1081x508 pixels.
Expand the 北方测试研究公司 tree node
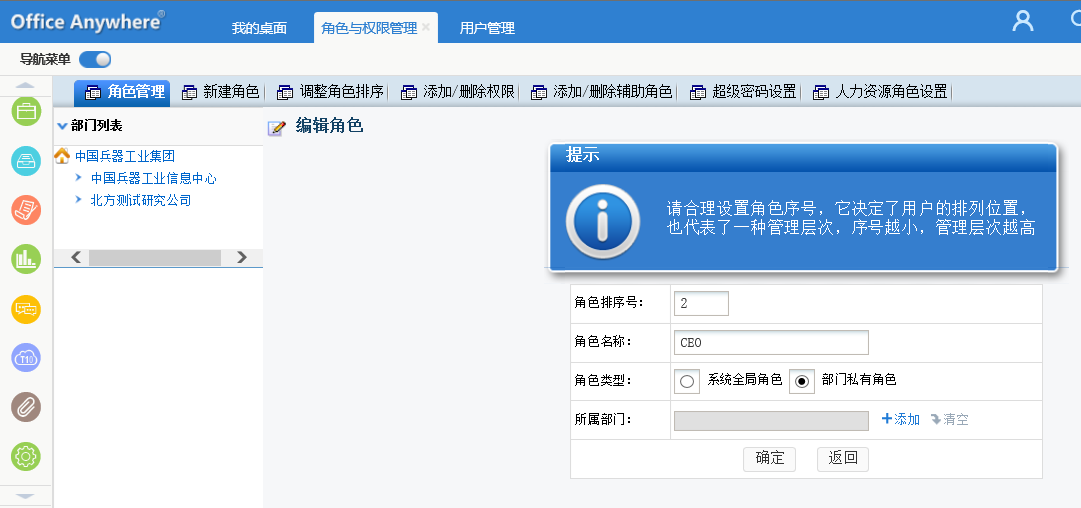[x=79, y=200]
